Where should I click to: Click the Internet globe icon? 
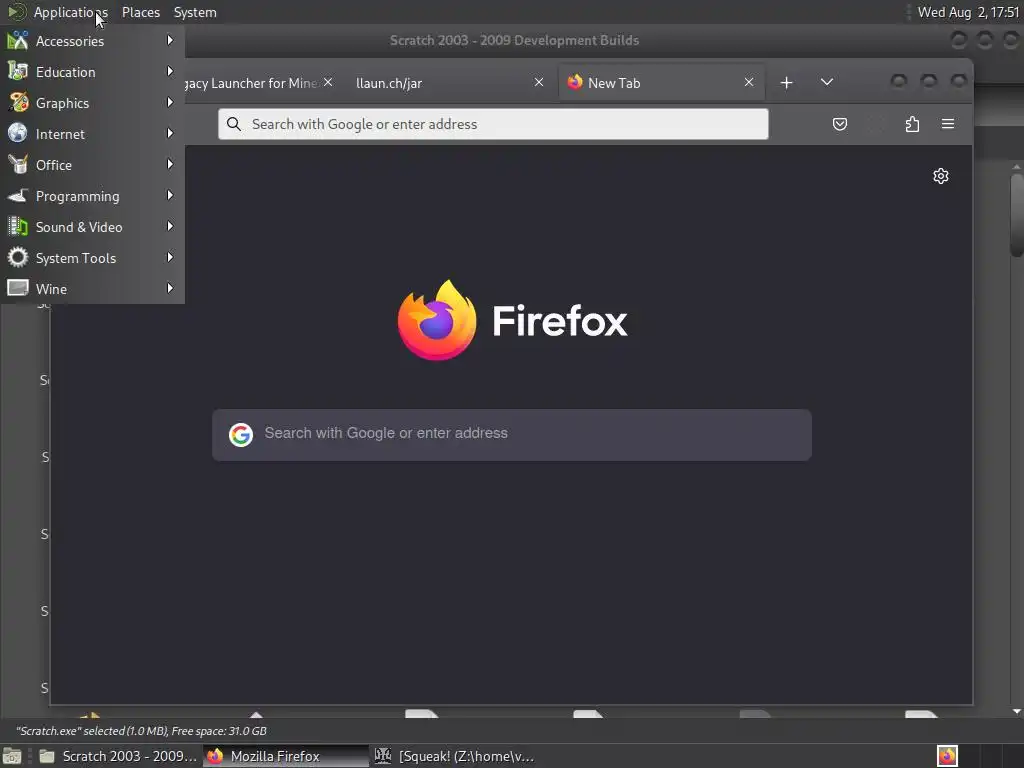coord(18,133)
